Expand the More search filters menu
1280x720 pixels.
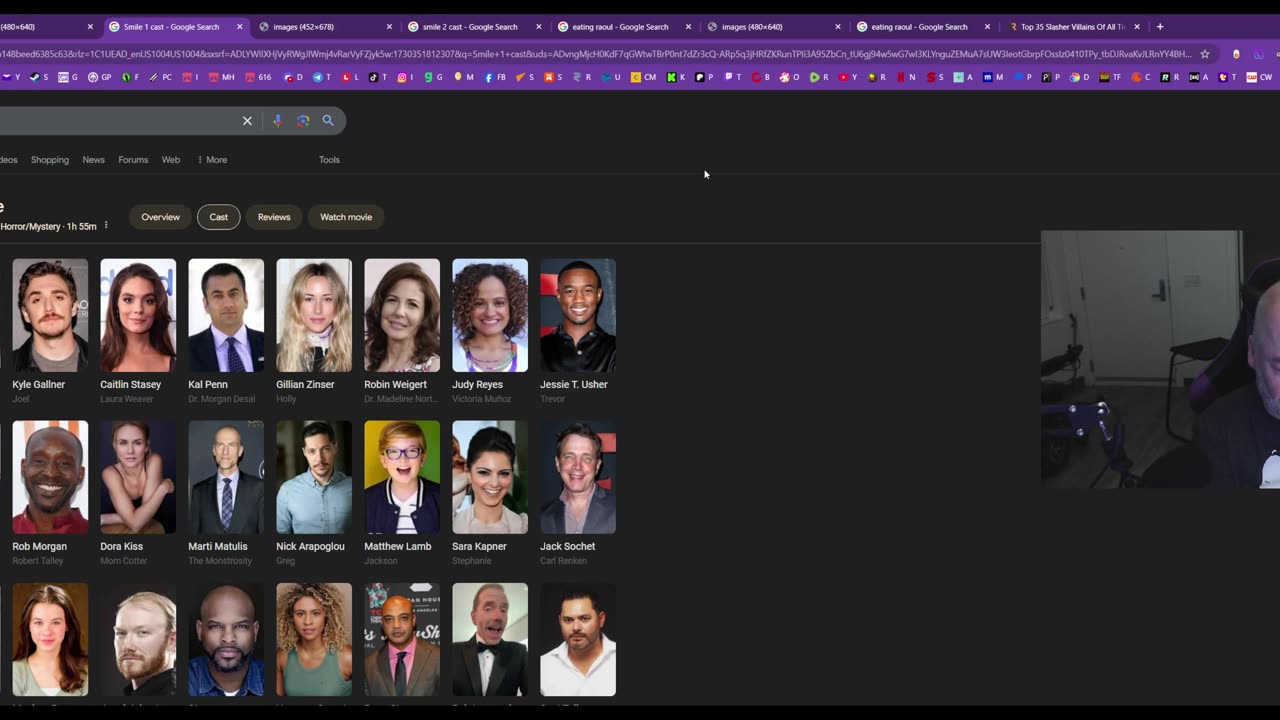point(212,160)
